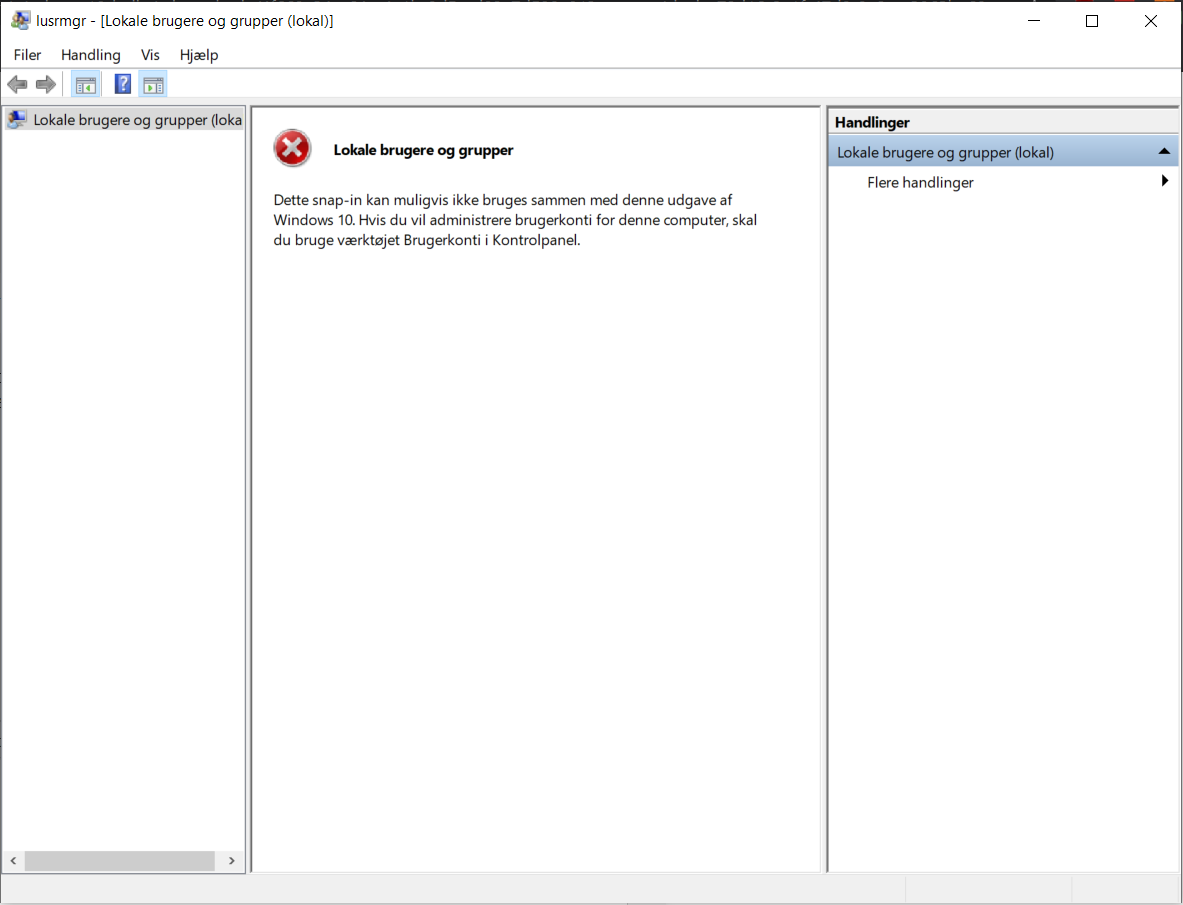Open the Filer menu

27,55
